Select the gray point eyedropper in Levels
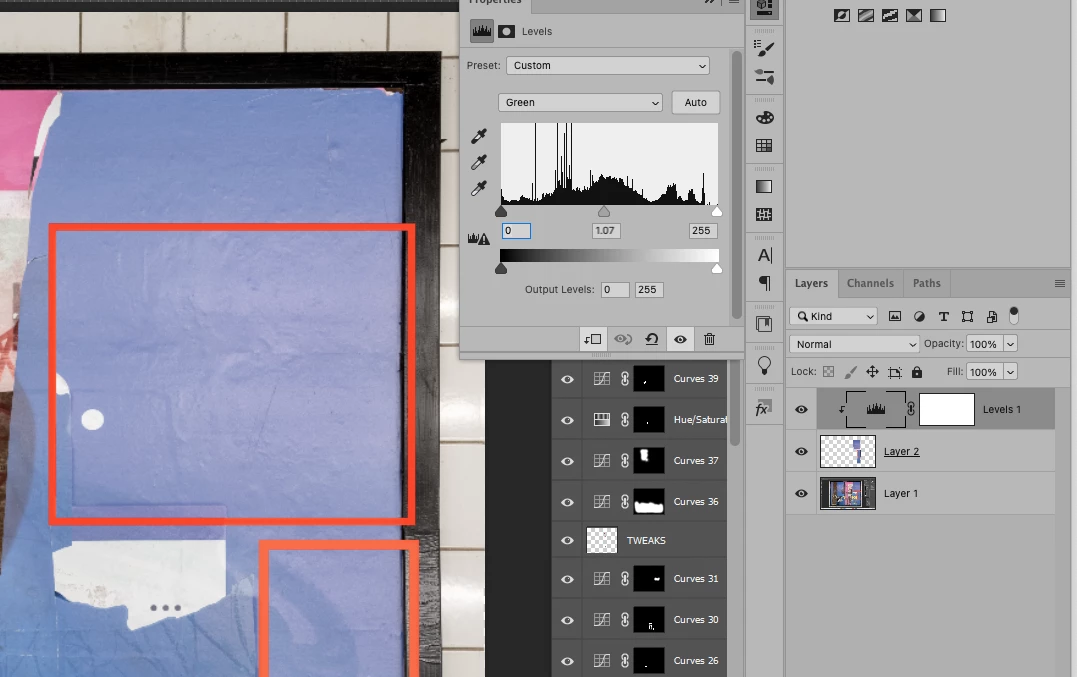Viewport: 1077px width, 677px height. point(479,162)
